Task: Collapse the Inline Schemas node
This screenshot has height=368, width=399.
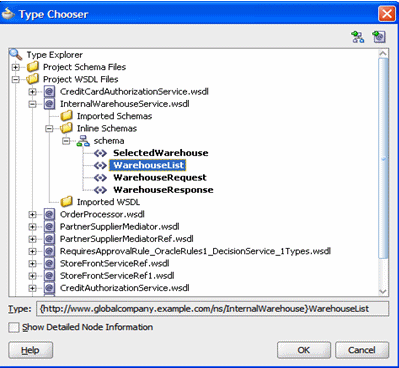Action: tap(49, 129)
